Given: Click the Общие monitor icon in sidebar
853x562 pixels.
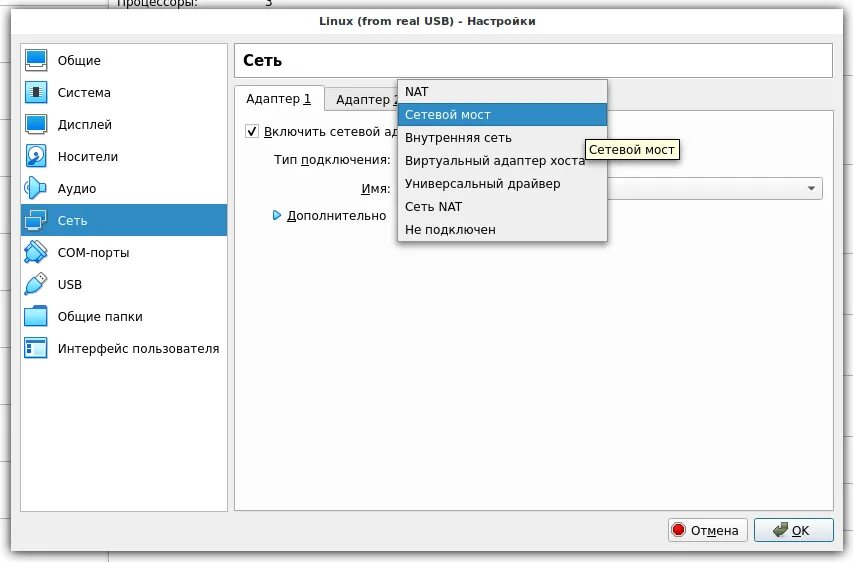Looking at the screenshot, I should tap(36, 60).
